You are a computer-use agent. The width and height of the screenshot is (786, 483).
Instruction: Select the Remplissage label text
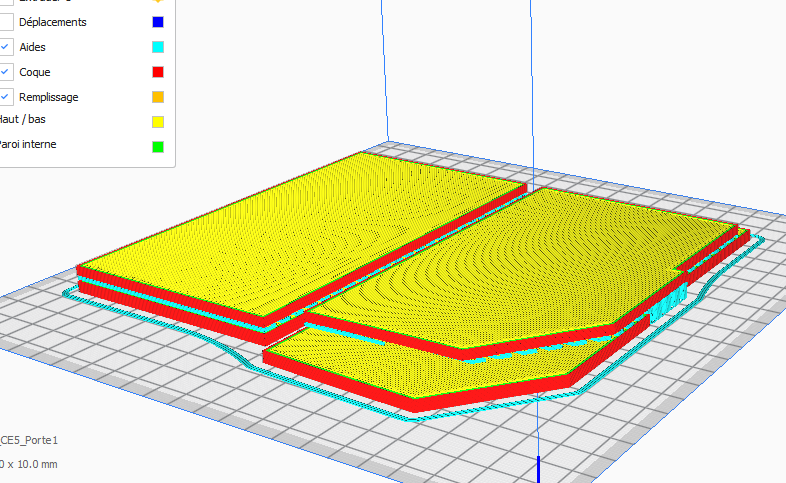pos(49,98)
